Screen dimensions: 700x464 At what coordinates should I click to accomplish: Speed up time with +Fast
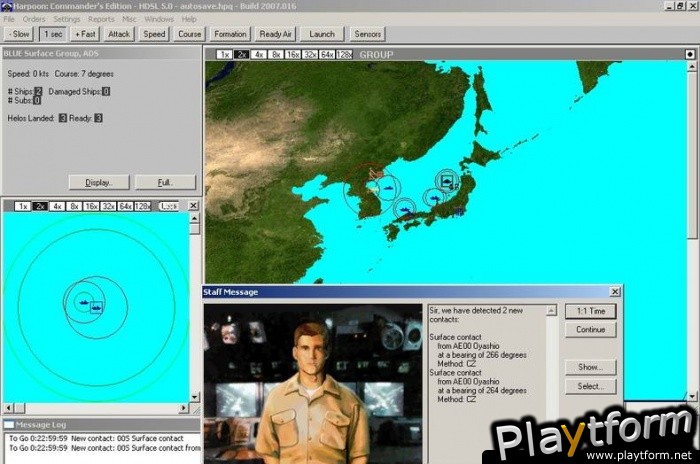click(85, 34)
